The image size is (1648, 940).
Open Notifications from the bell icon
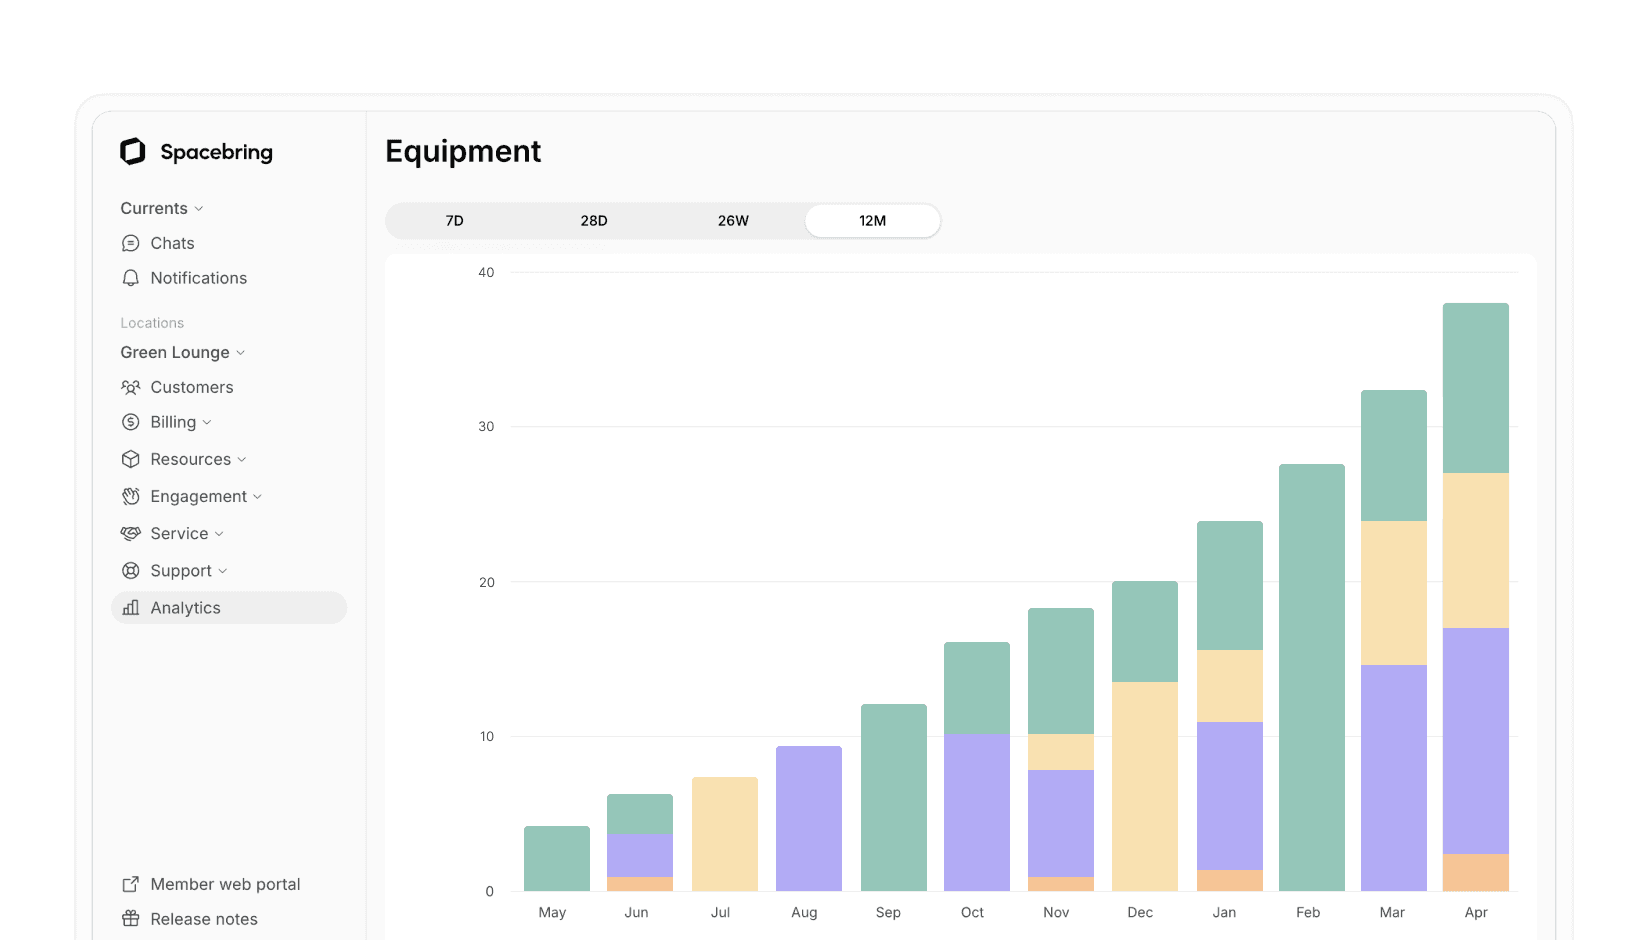(131, 278)
